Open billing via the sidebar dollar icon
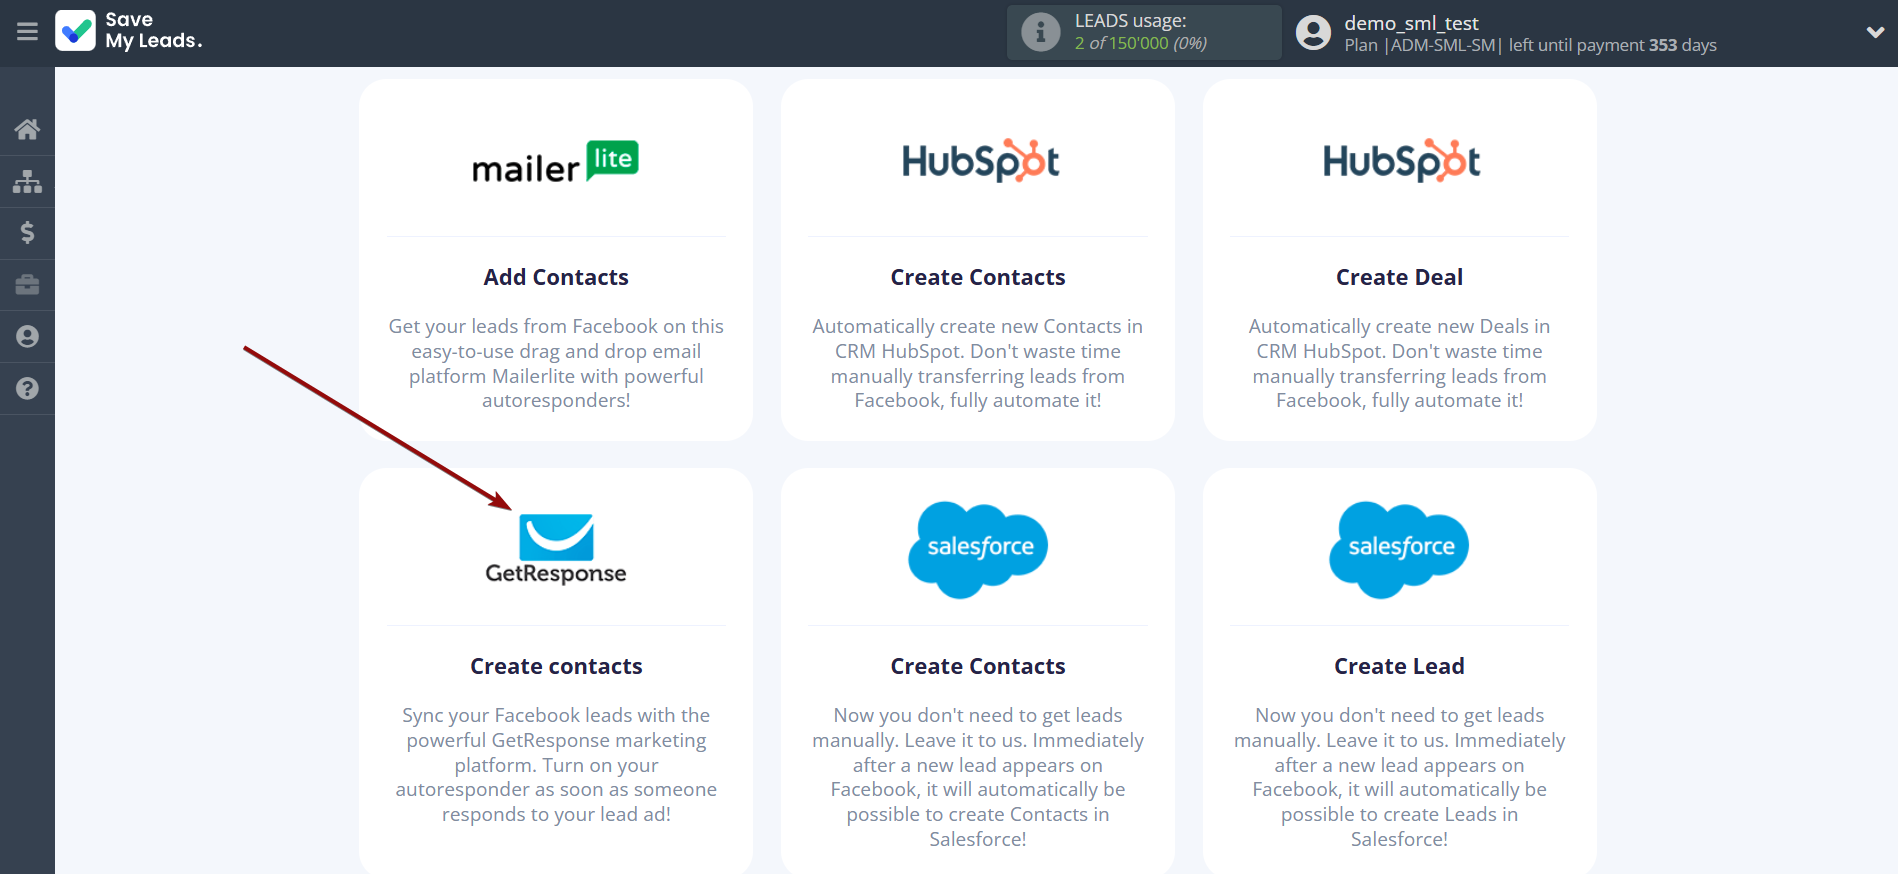Screen dimensions: 1898x874 point(27,233)
